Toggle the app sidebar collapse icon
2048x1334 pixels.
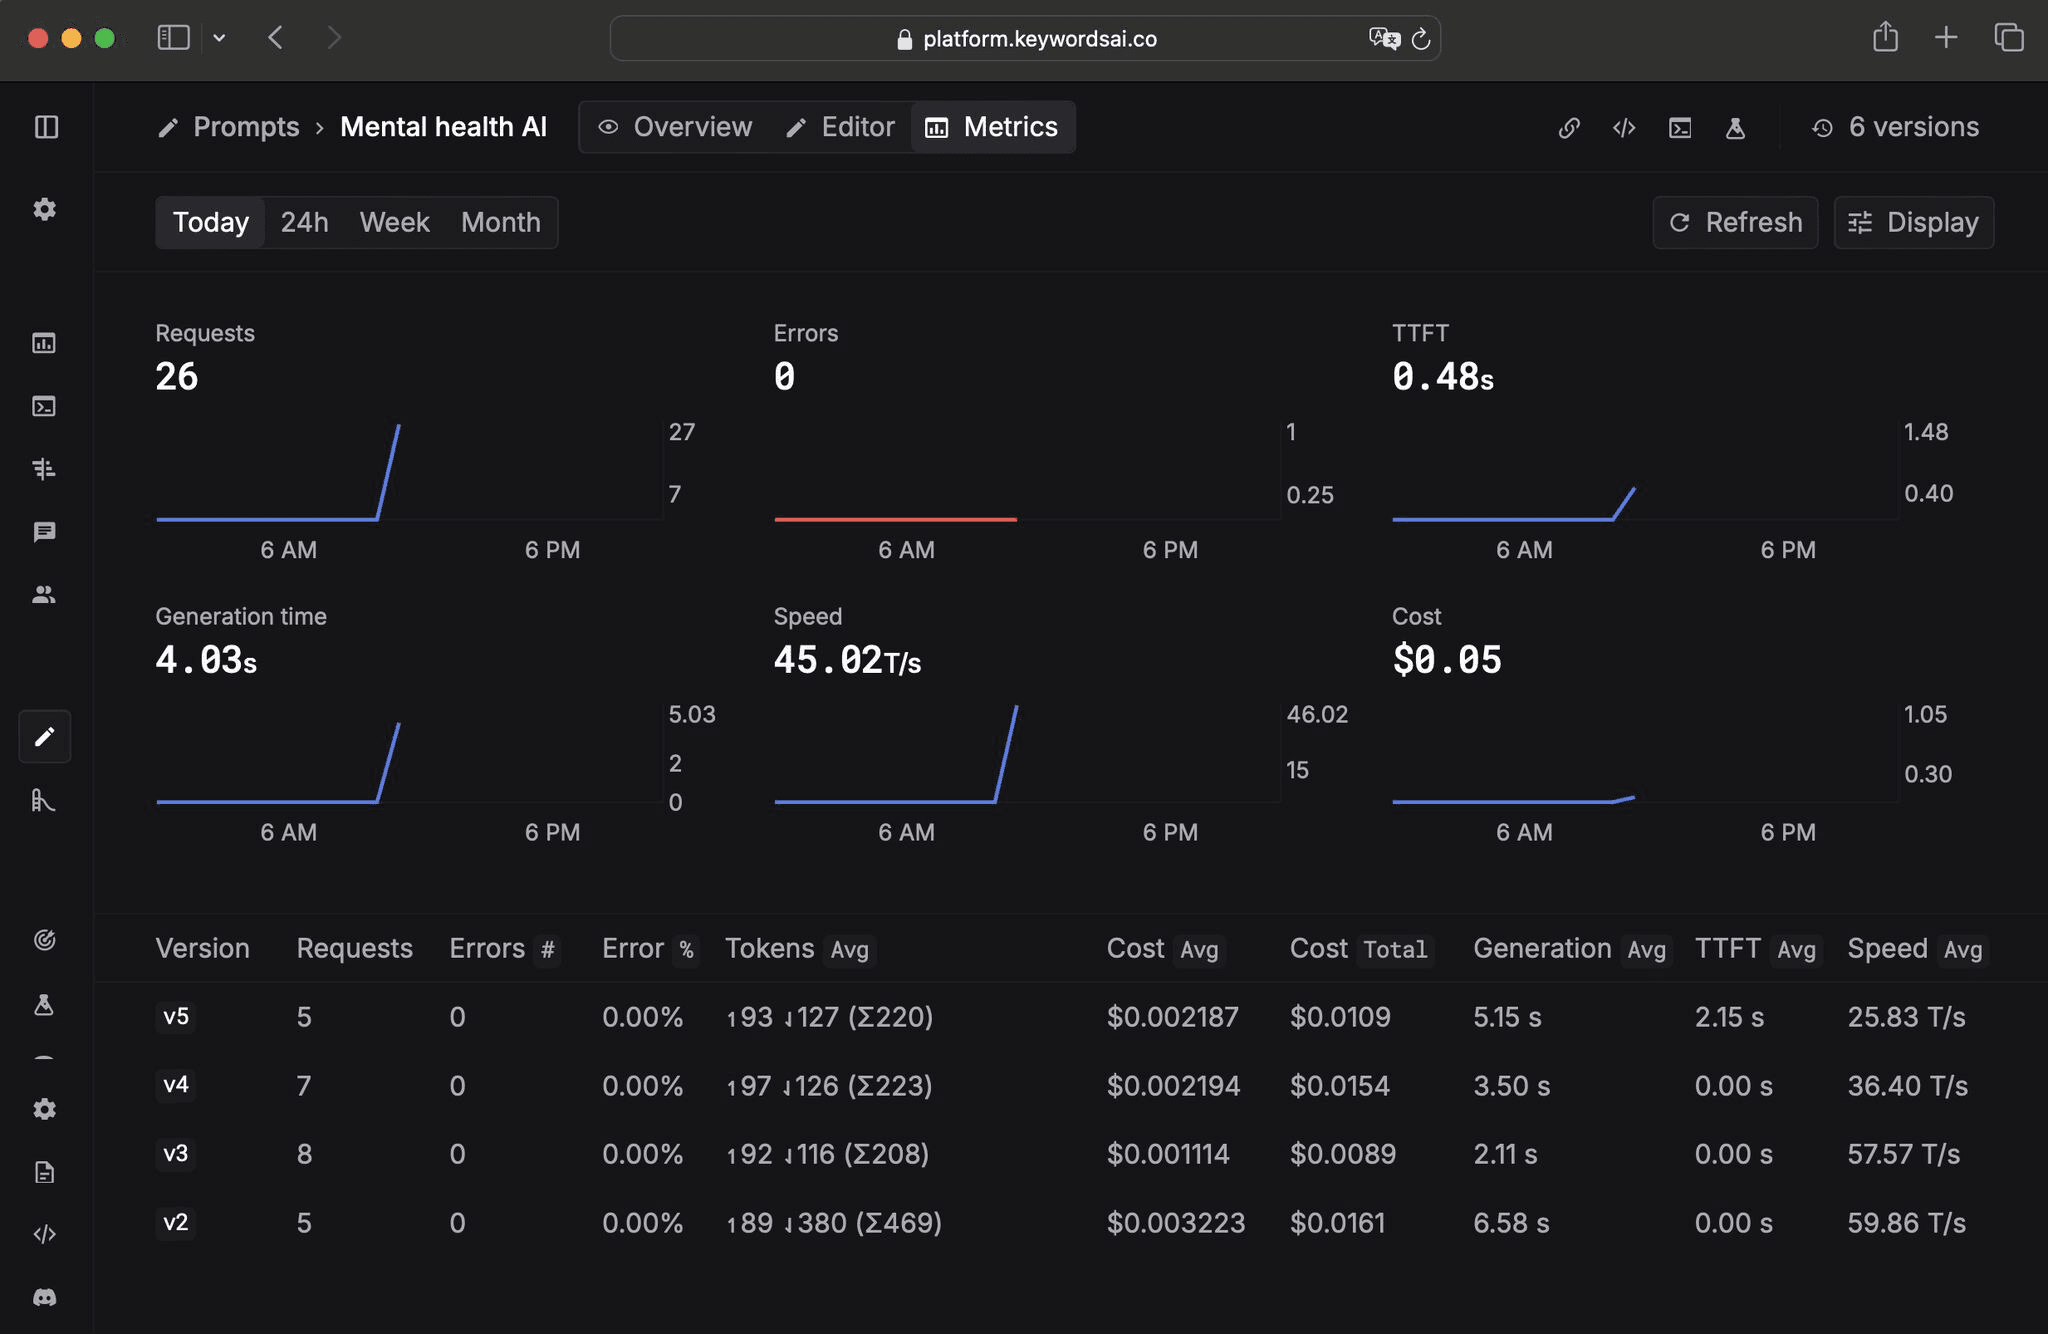click(x=46, y=127)
